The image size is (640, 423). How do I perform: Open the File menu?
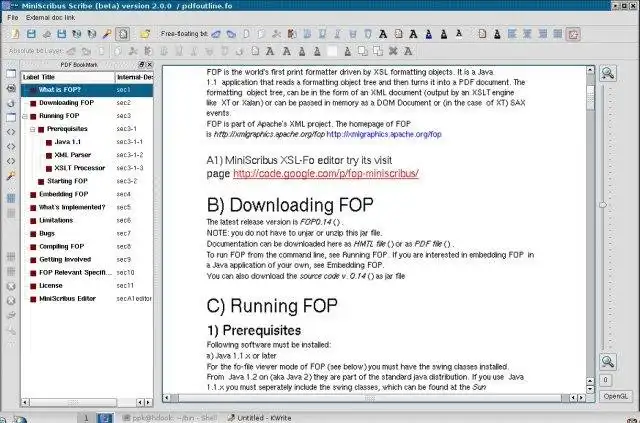click(13, 18)
